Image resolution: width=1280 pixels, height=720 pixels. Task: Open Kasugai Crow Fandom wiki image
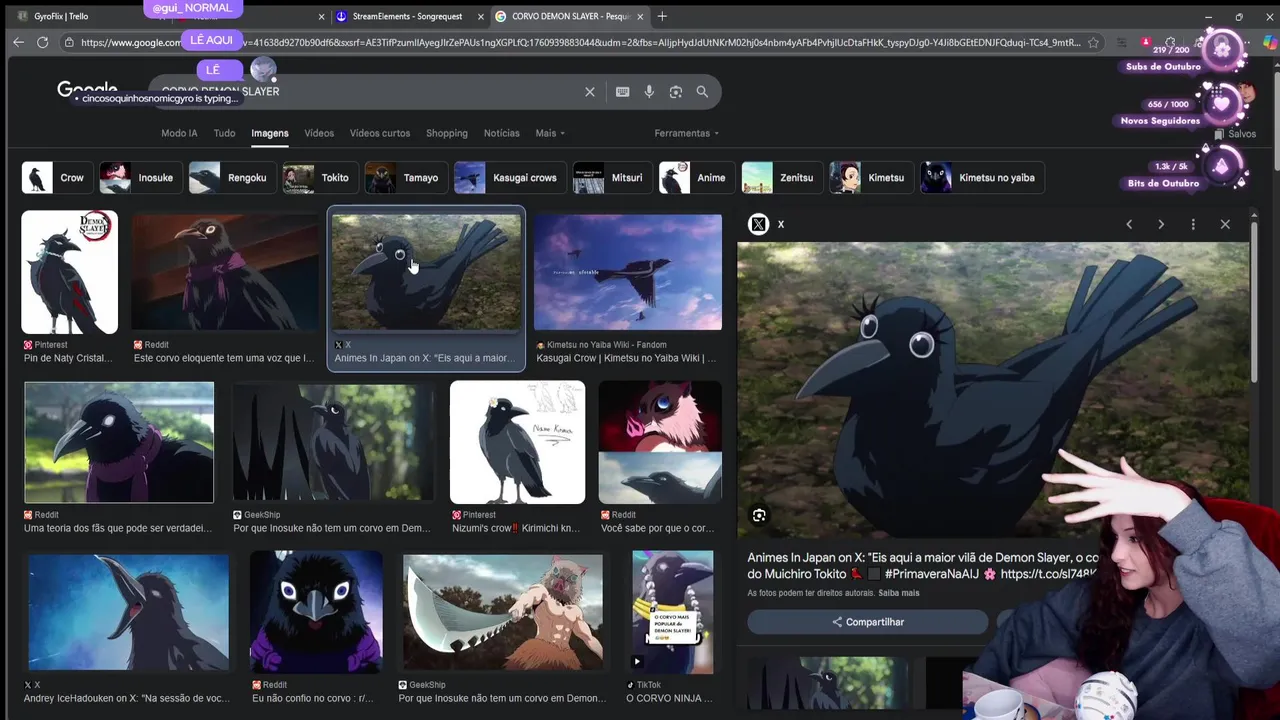coord(627,272)
